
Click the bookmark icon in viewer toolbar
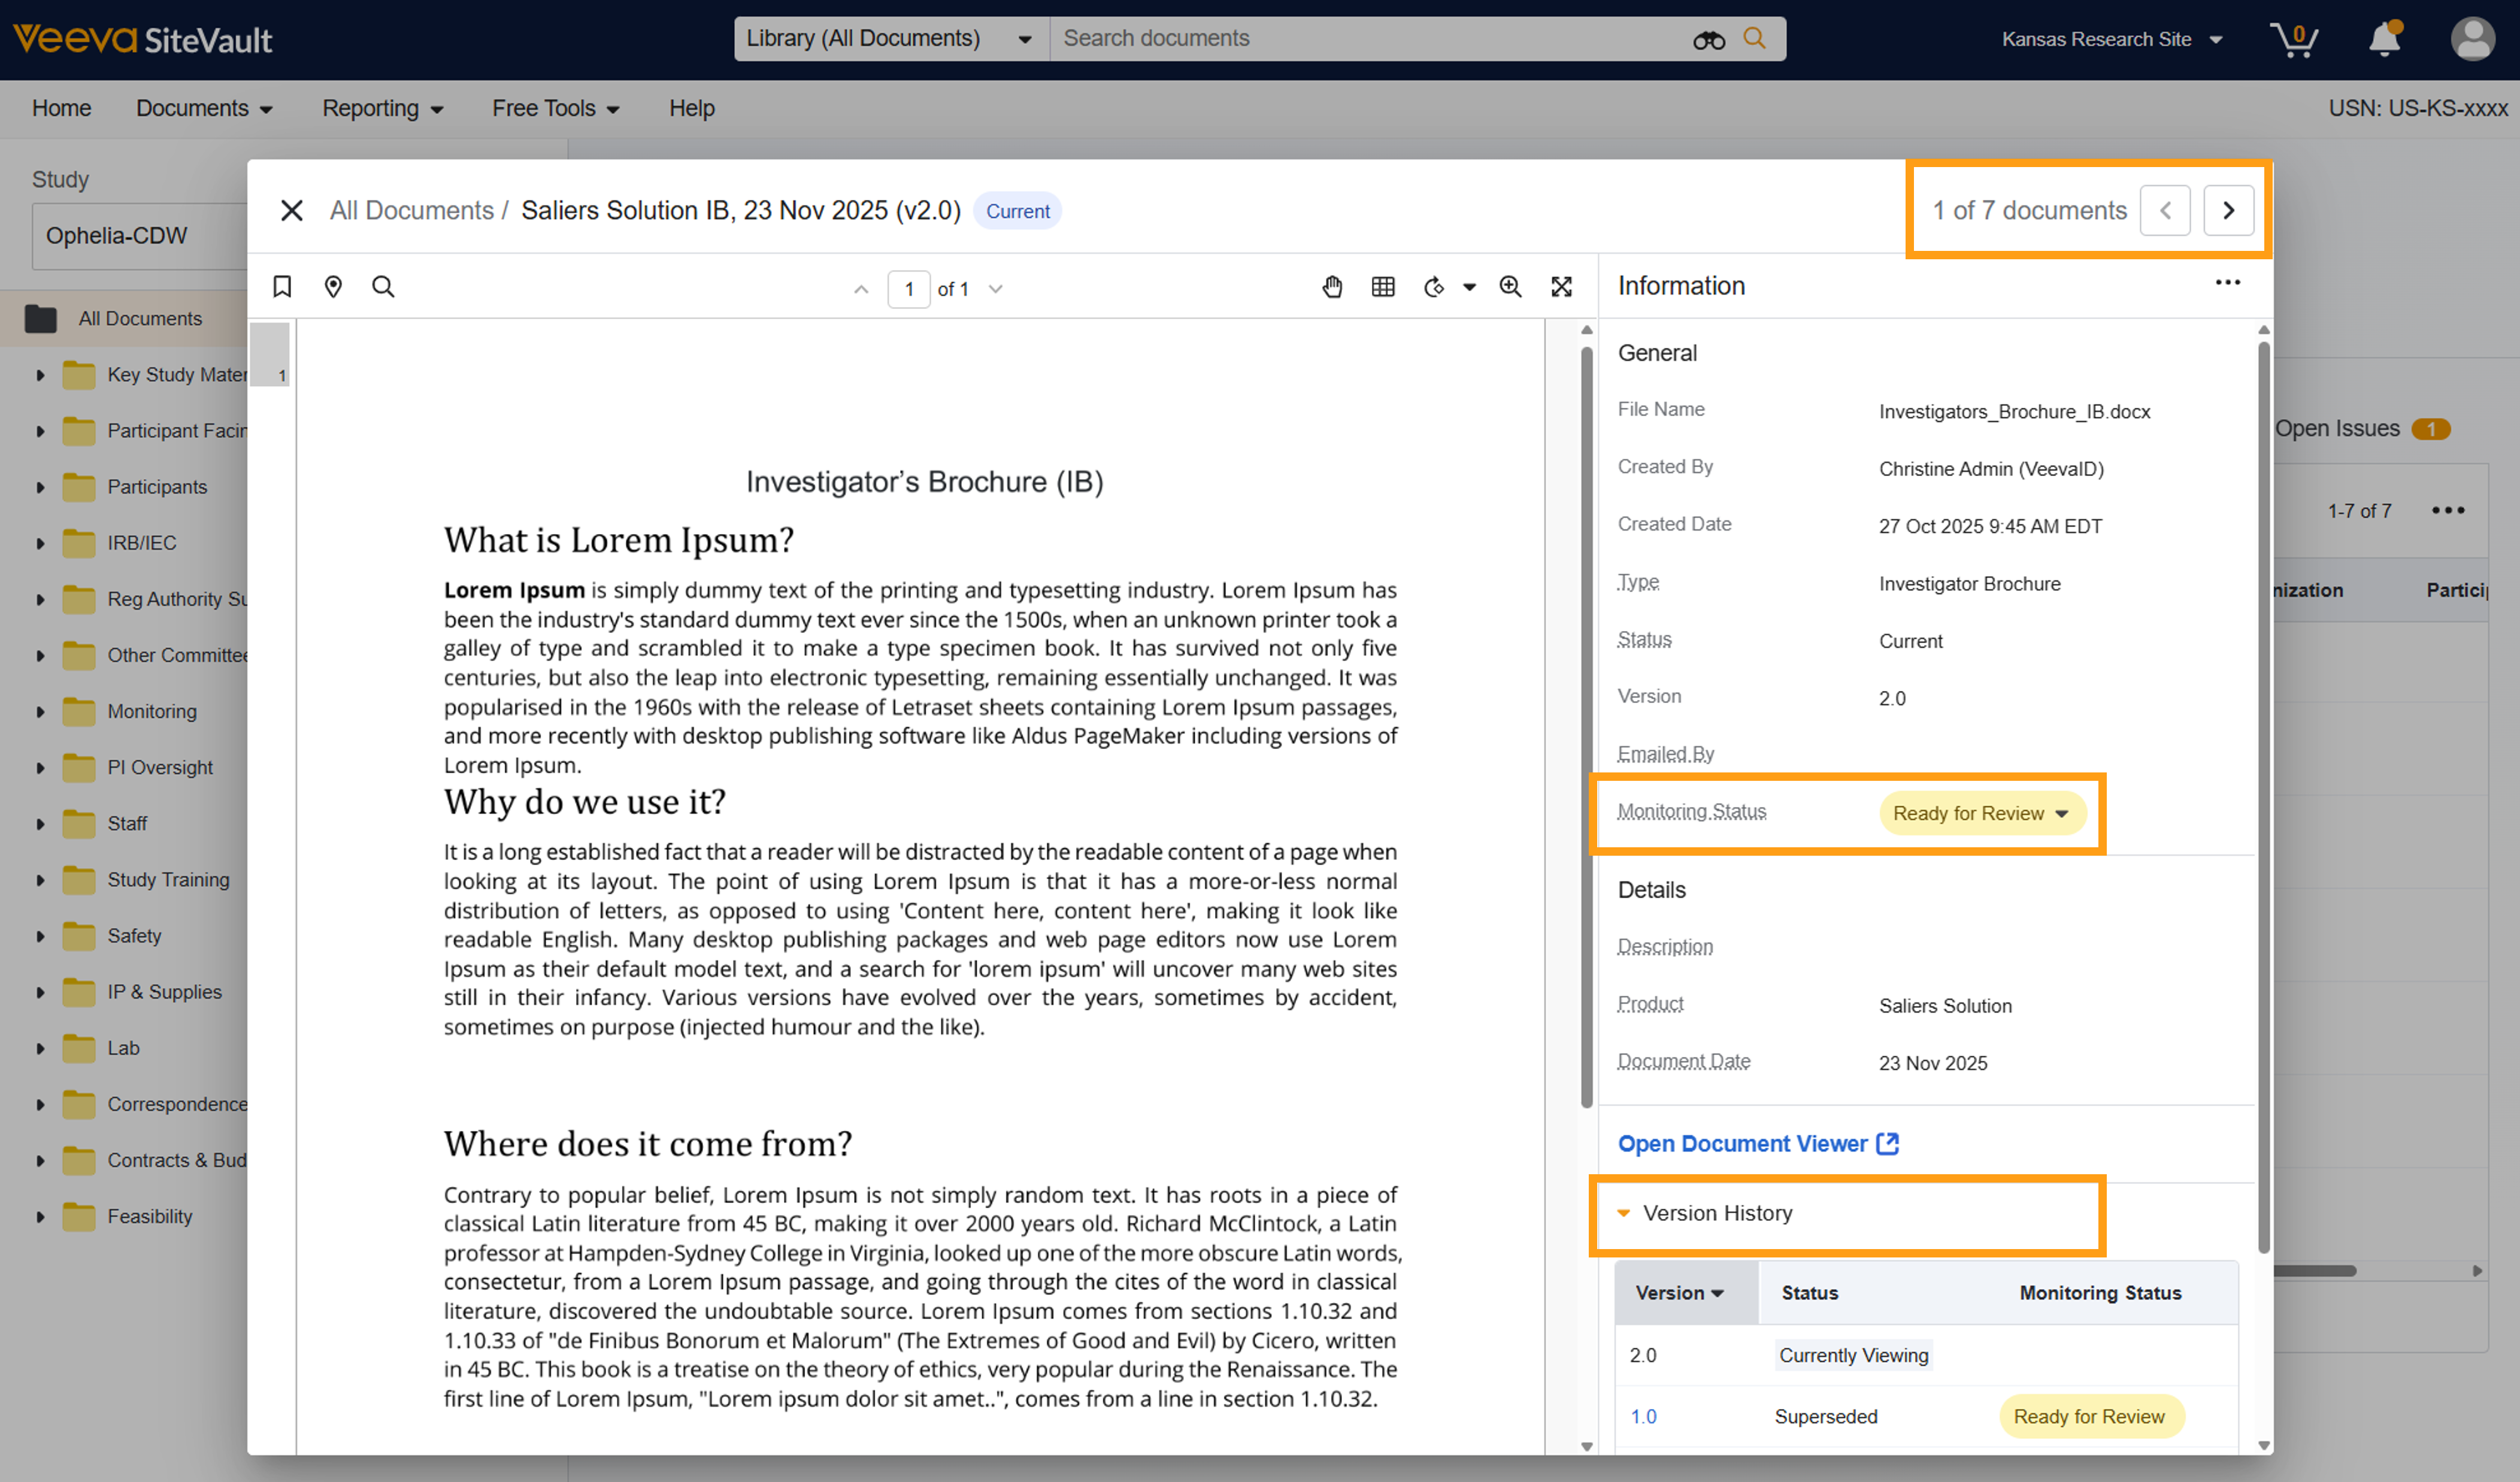click(x=282, y=287)
